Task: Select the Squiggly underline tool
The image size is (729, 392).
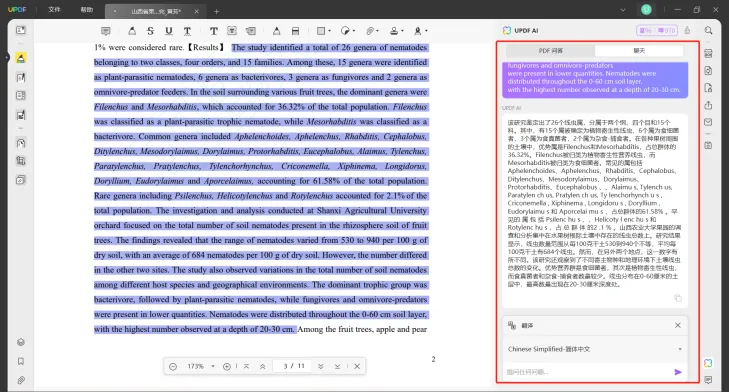Action: click(187, 31)
